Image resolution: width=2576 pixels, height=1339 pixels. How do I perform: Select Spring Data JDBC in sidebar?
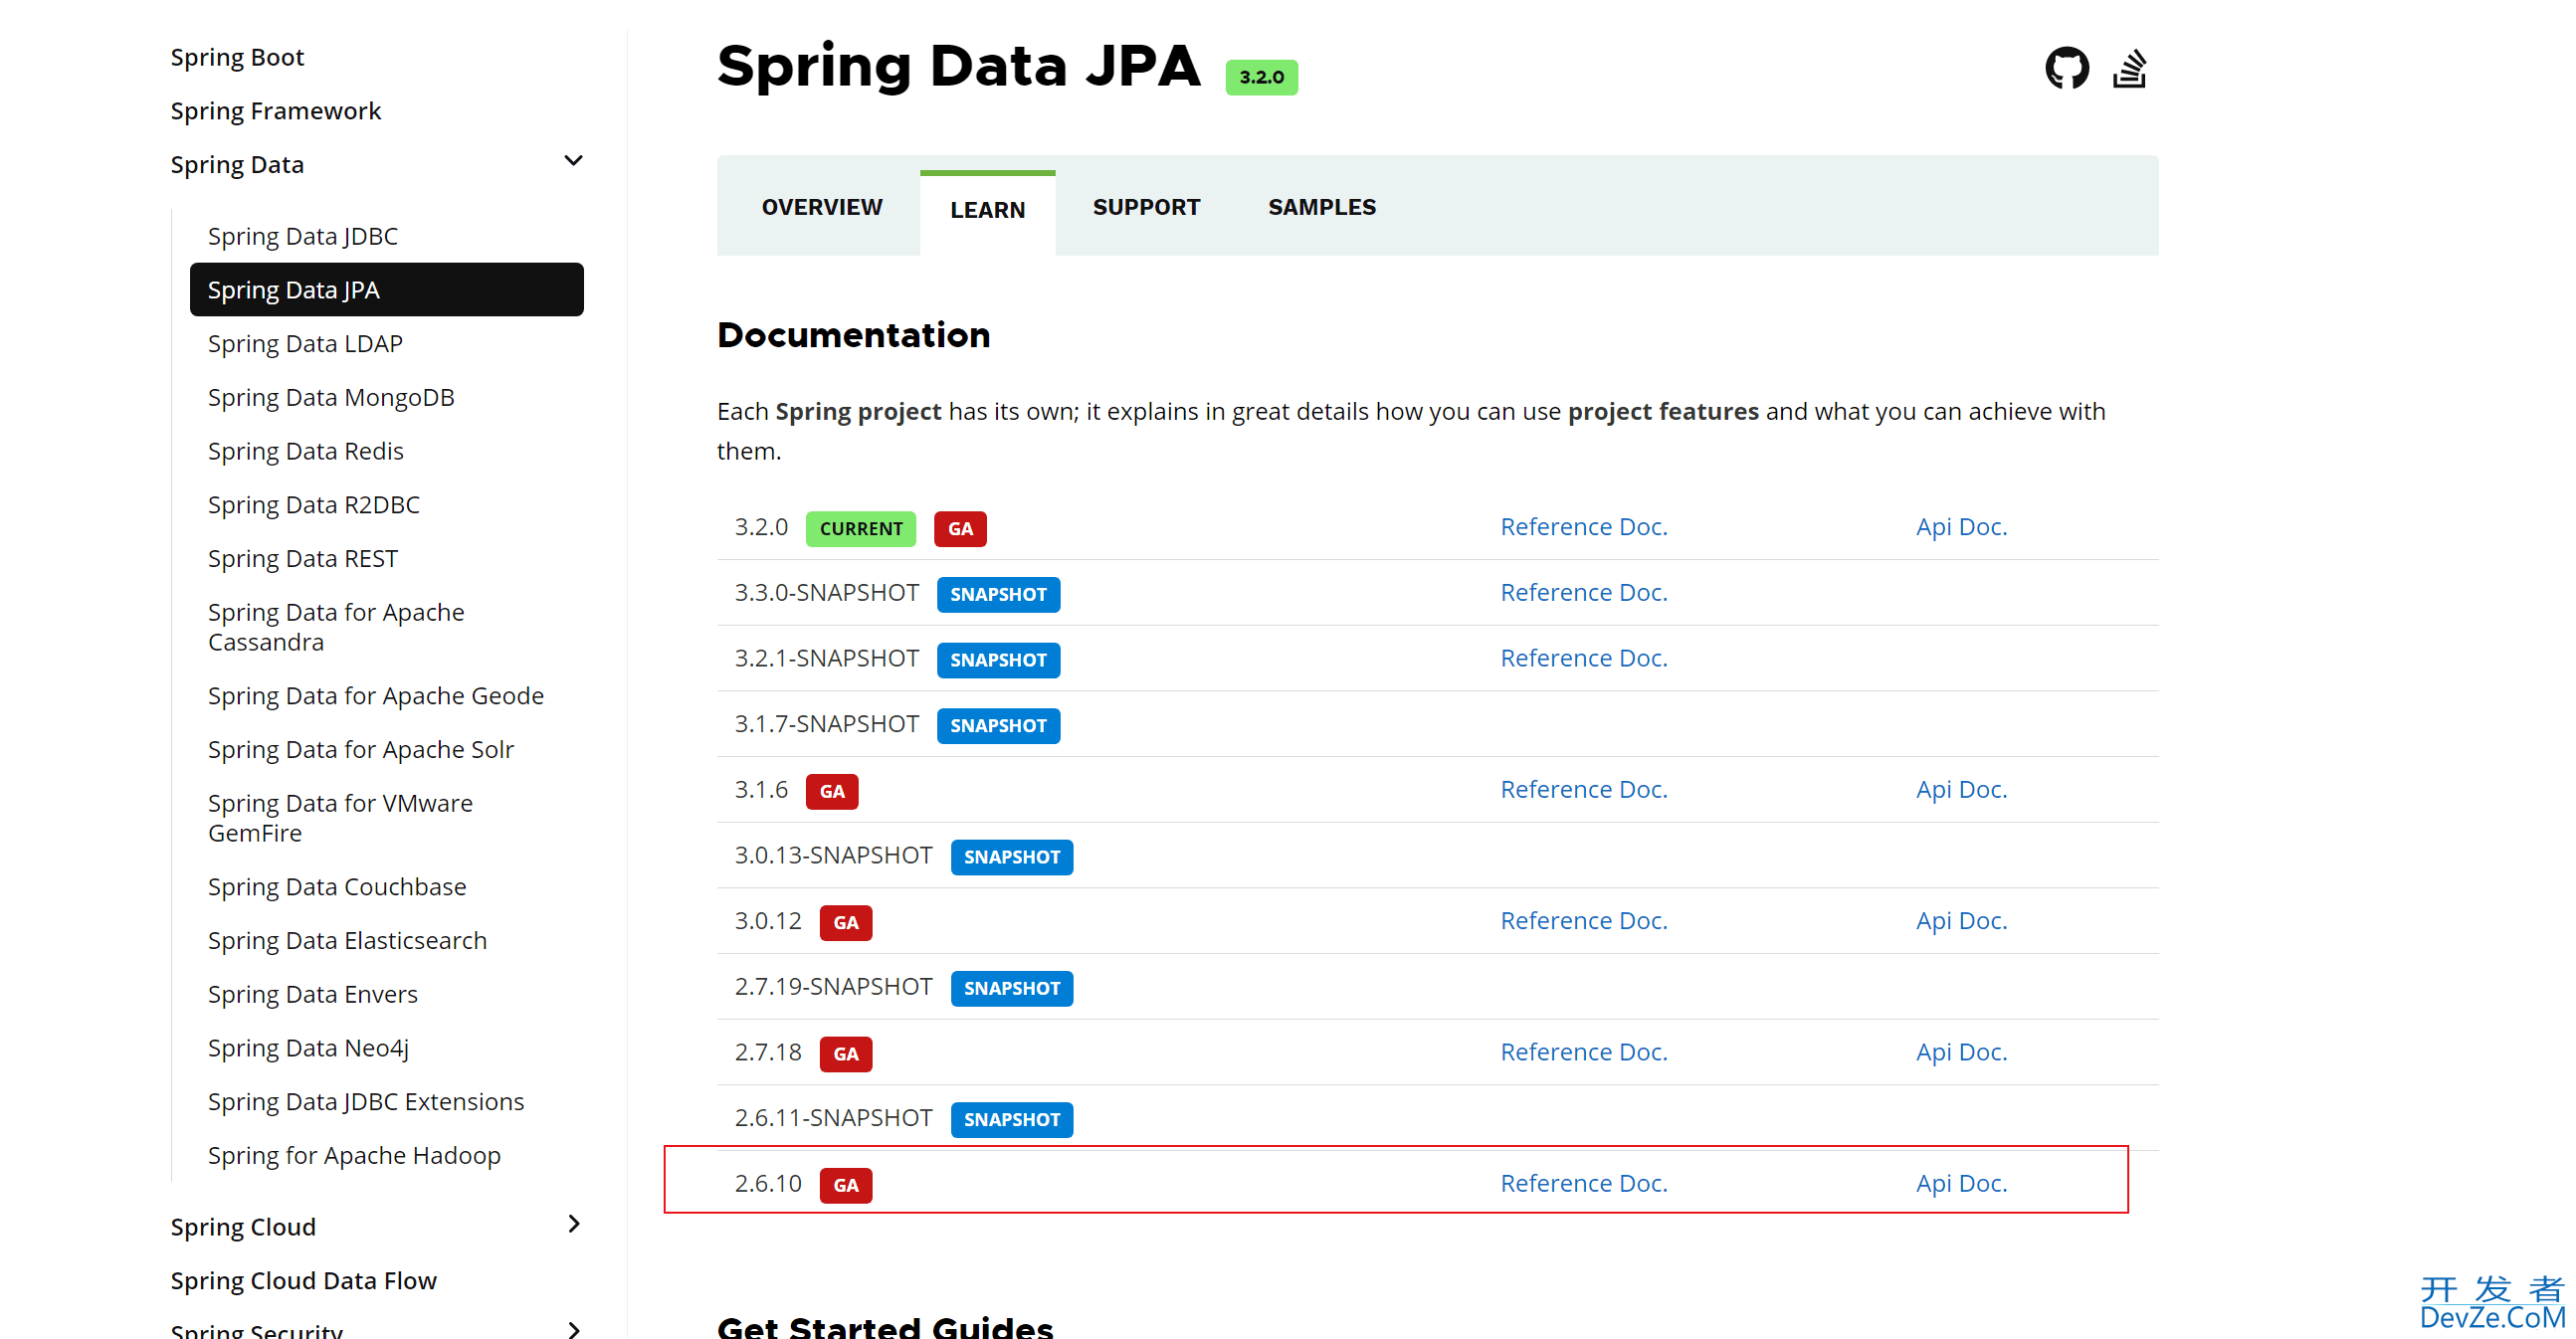302,236
